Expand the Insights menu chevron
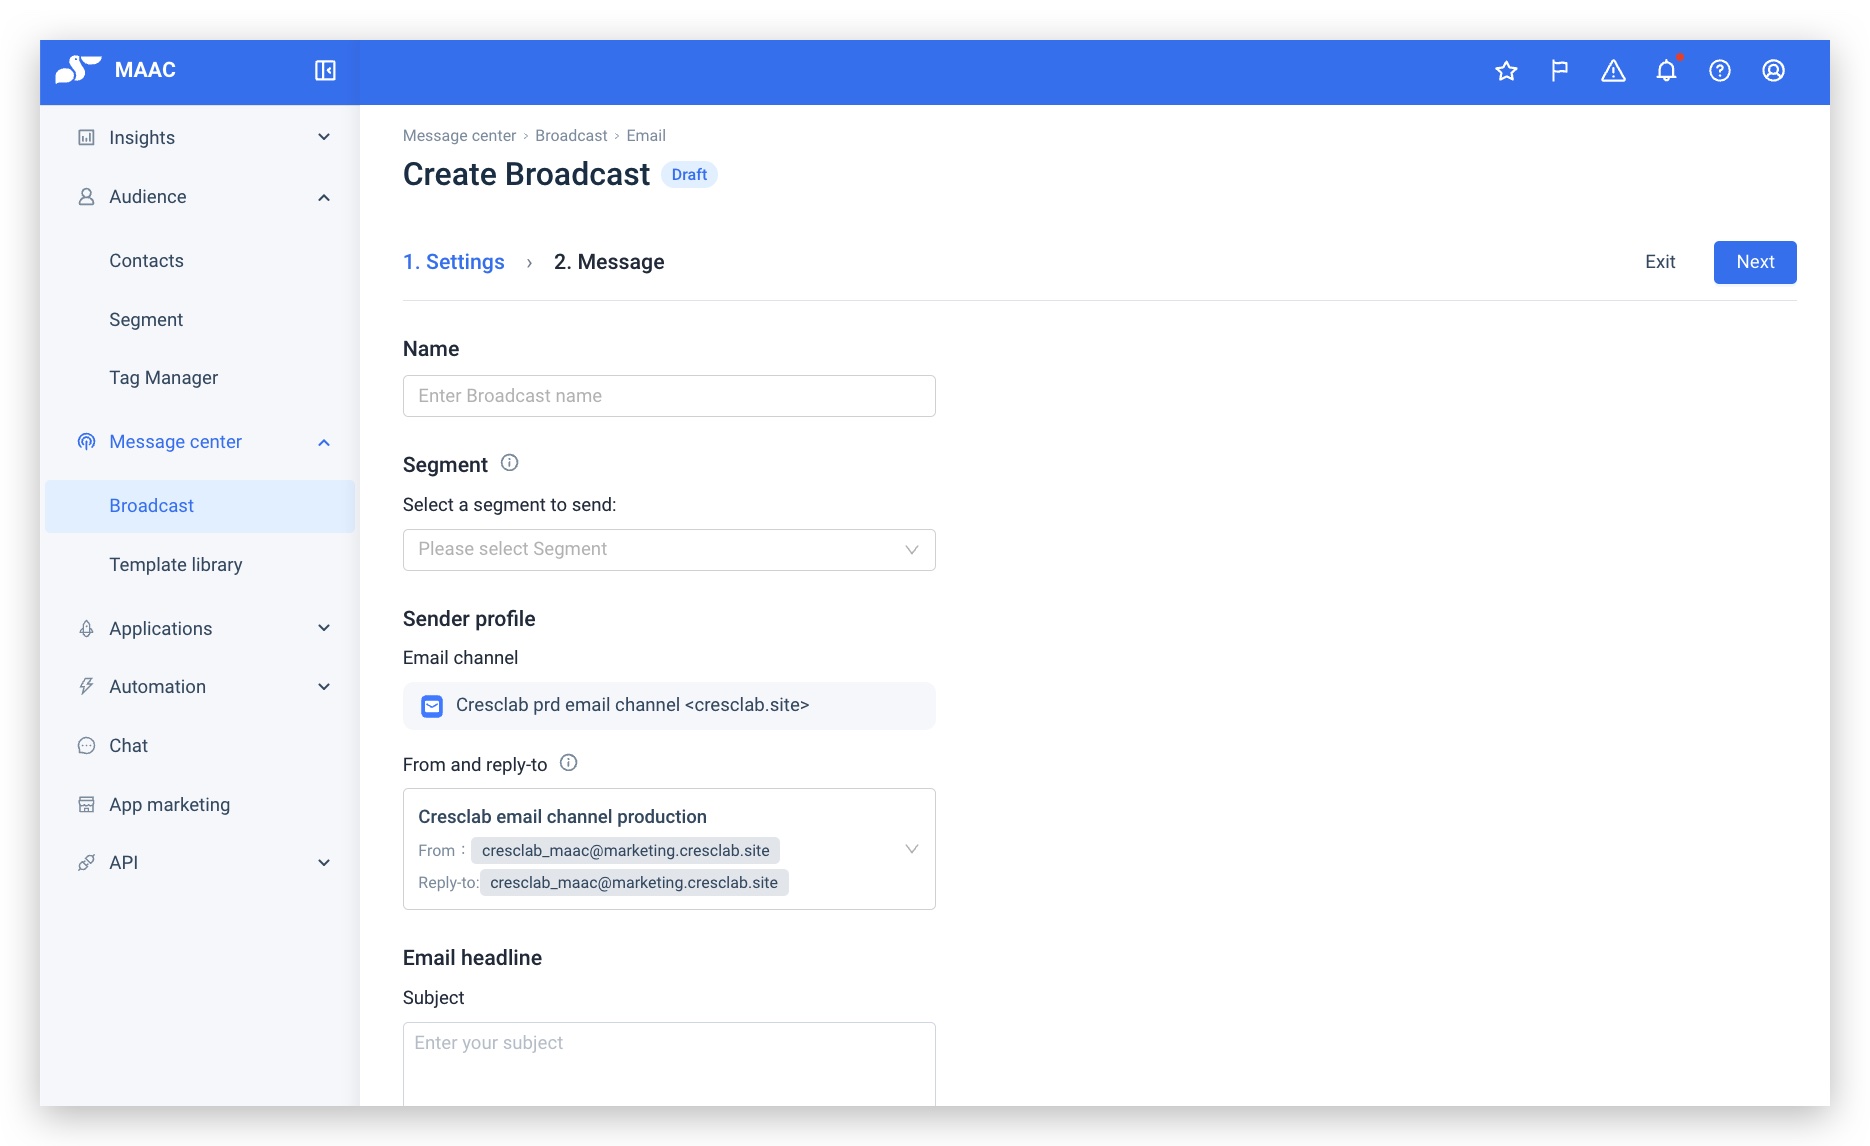The image size is (1870, 1146). (x=324, y=137)
